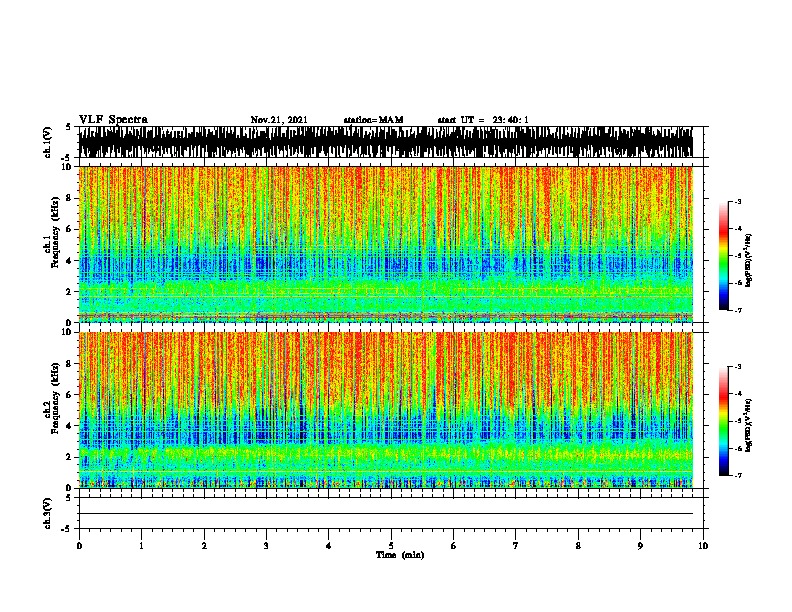Click the "2" kHz tick of ch.2 panel
The width and height of the screenshot is (792, 612).
click(70, 457)
